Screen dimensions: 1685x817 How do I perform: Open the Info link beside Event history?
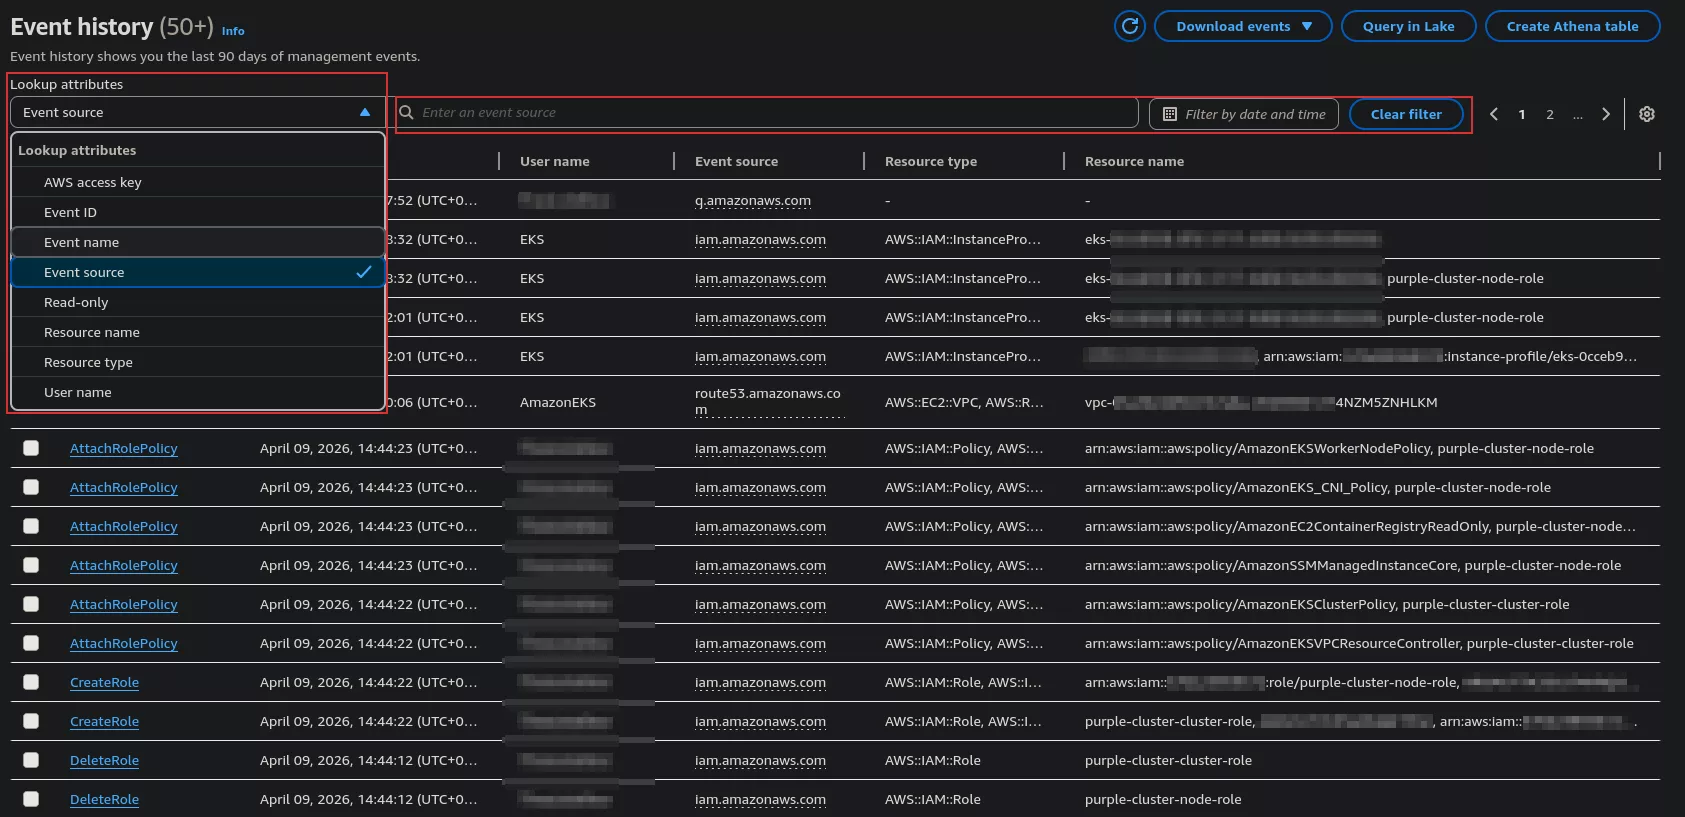[233, 31]
